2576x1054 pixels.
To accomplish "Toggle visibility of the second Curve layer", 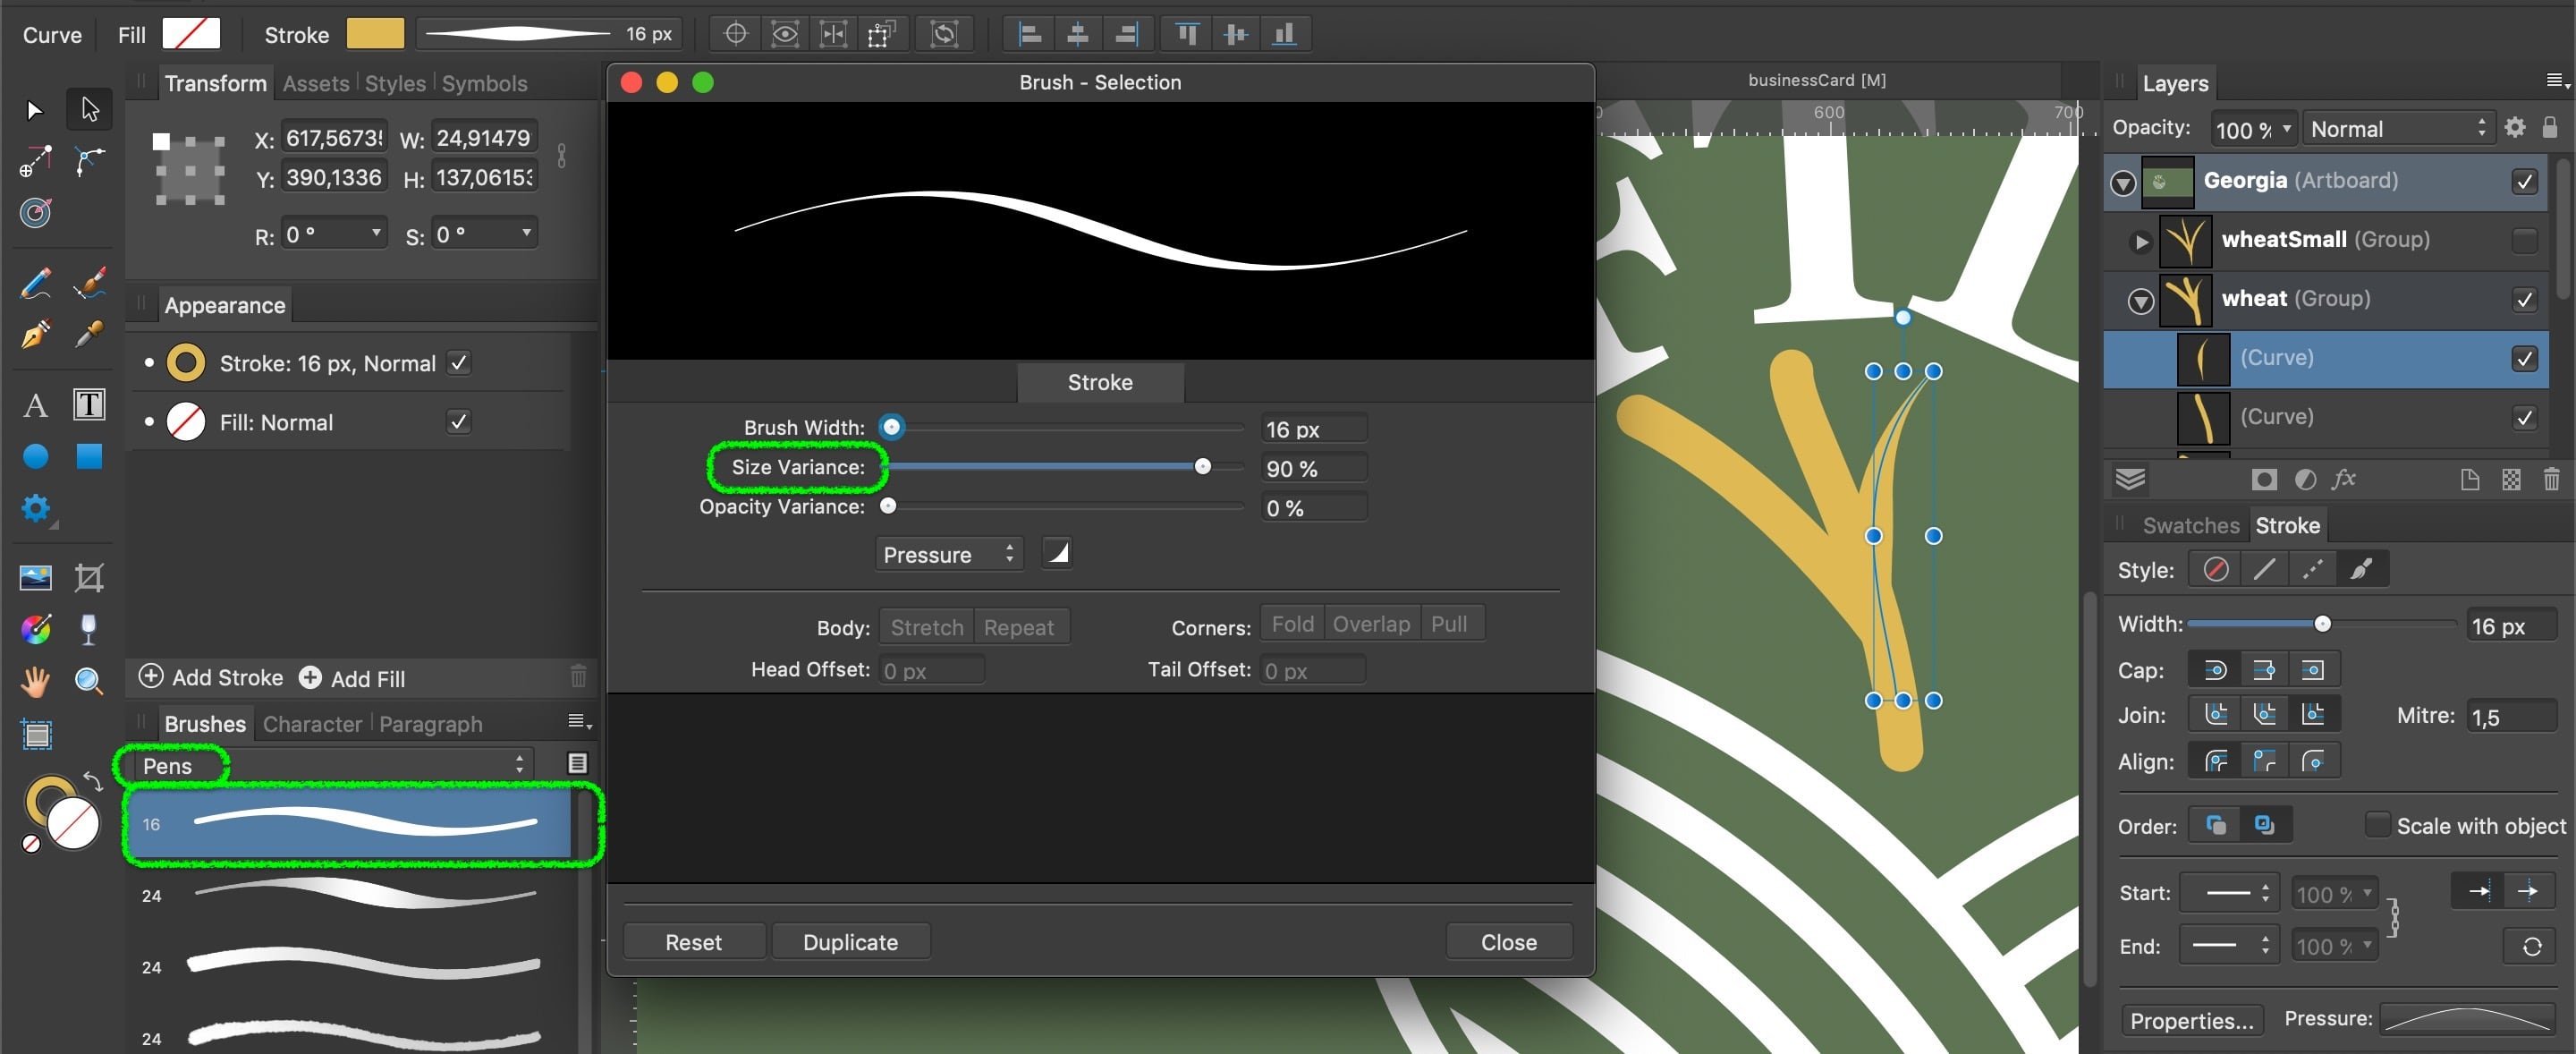I will point(2524,417).
